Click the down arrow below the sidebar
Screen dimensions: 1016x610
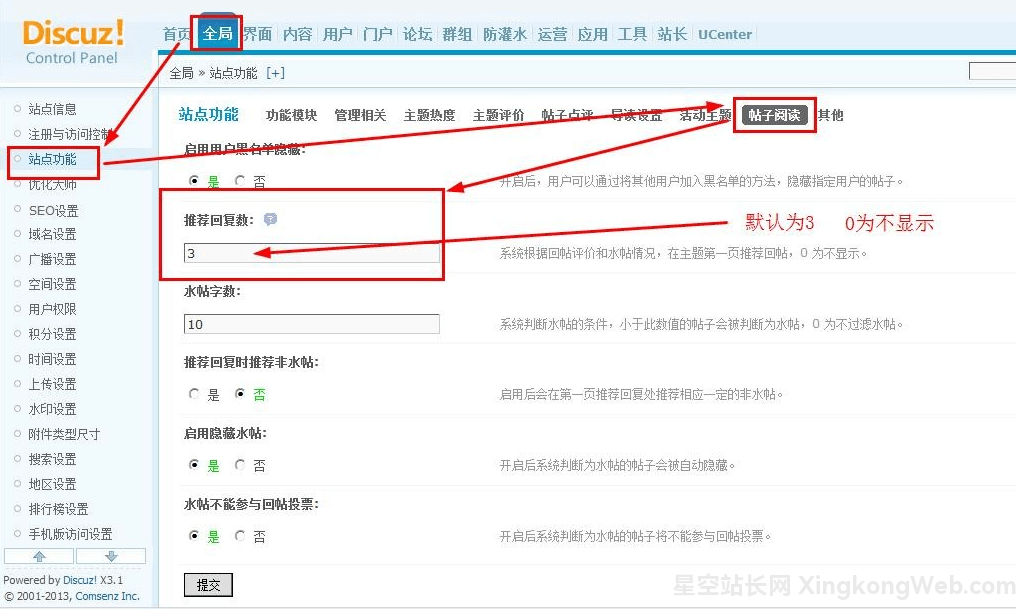pyautogui.click(x=112, y=557)
